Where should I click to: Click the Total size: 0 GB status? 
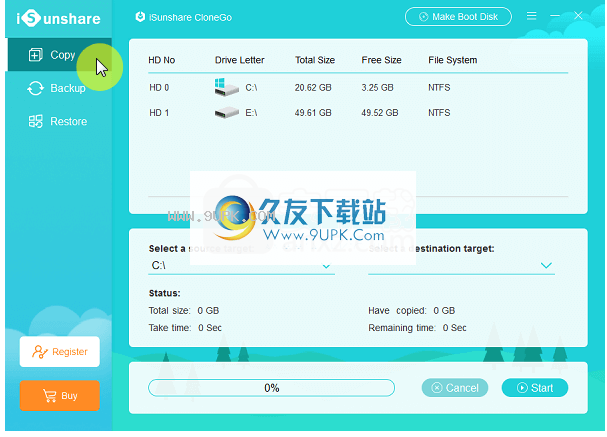[x=184, y=310]
